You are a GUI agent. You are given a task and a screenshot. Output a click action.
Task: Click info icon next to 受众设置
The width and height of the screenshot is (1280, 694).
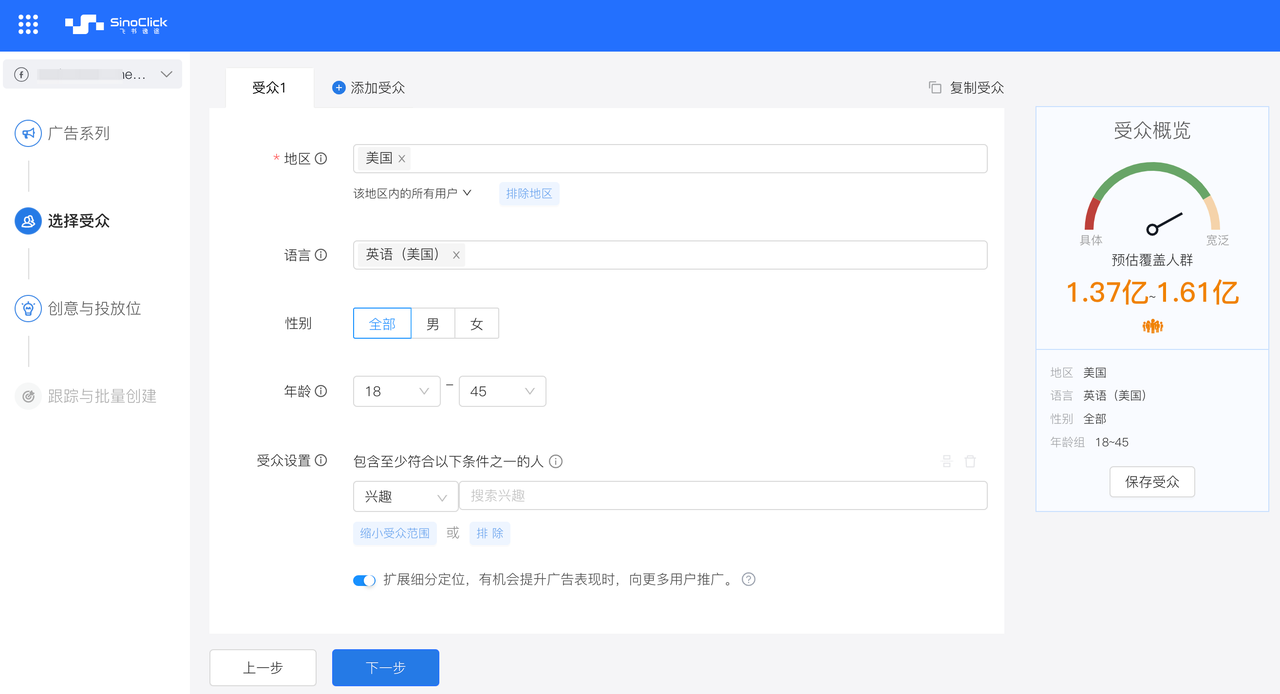321,461
